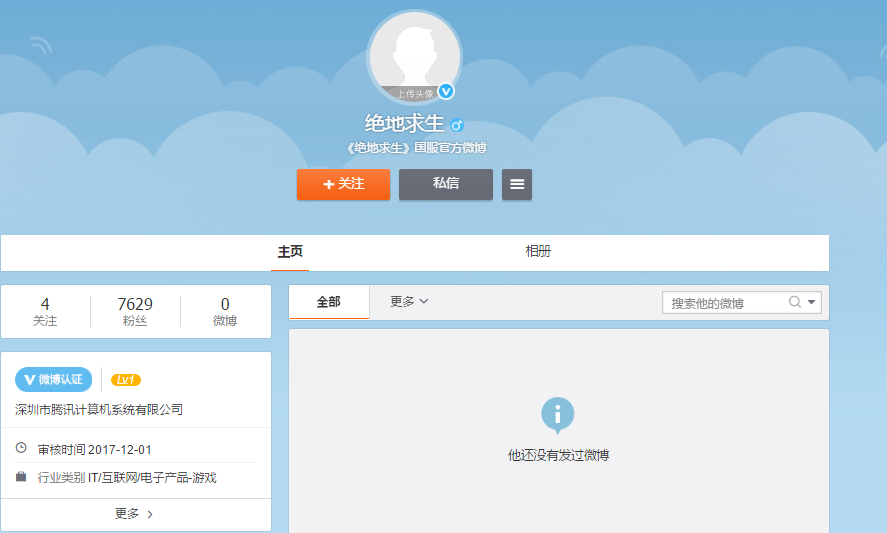Follow the account with +关注 button
The height and width of the screenshot is (533, 887).
343,184
